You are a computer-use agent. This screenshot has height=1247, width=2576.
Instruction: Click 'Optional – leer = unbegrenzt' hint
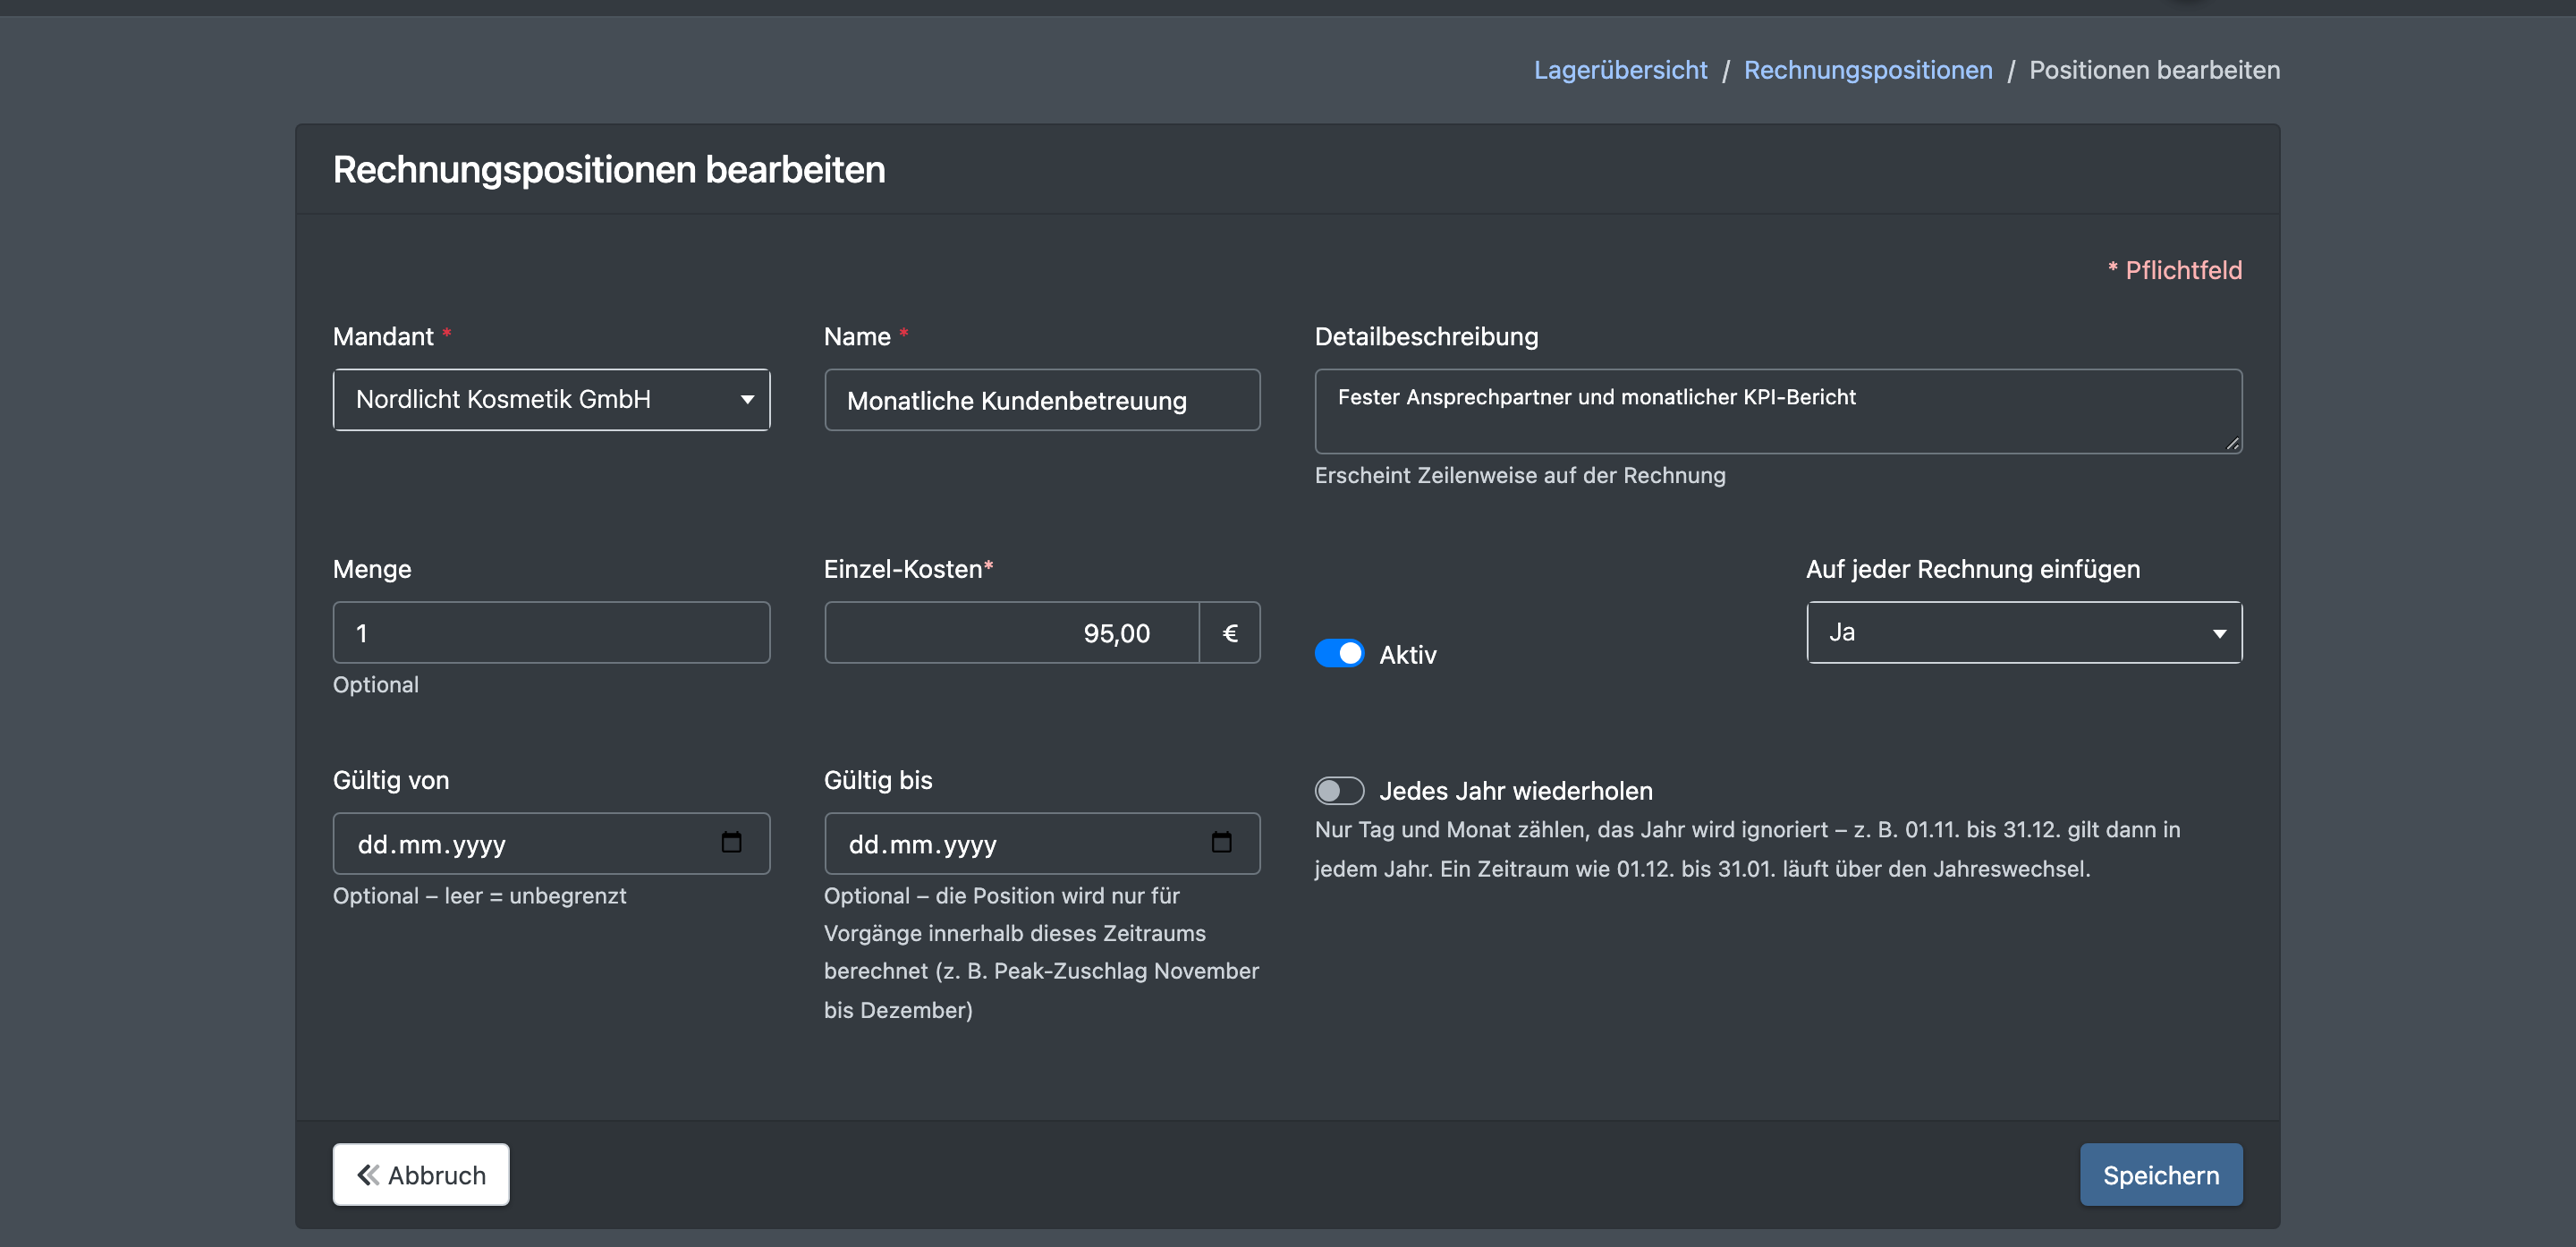[479, 895]
